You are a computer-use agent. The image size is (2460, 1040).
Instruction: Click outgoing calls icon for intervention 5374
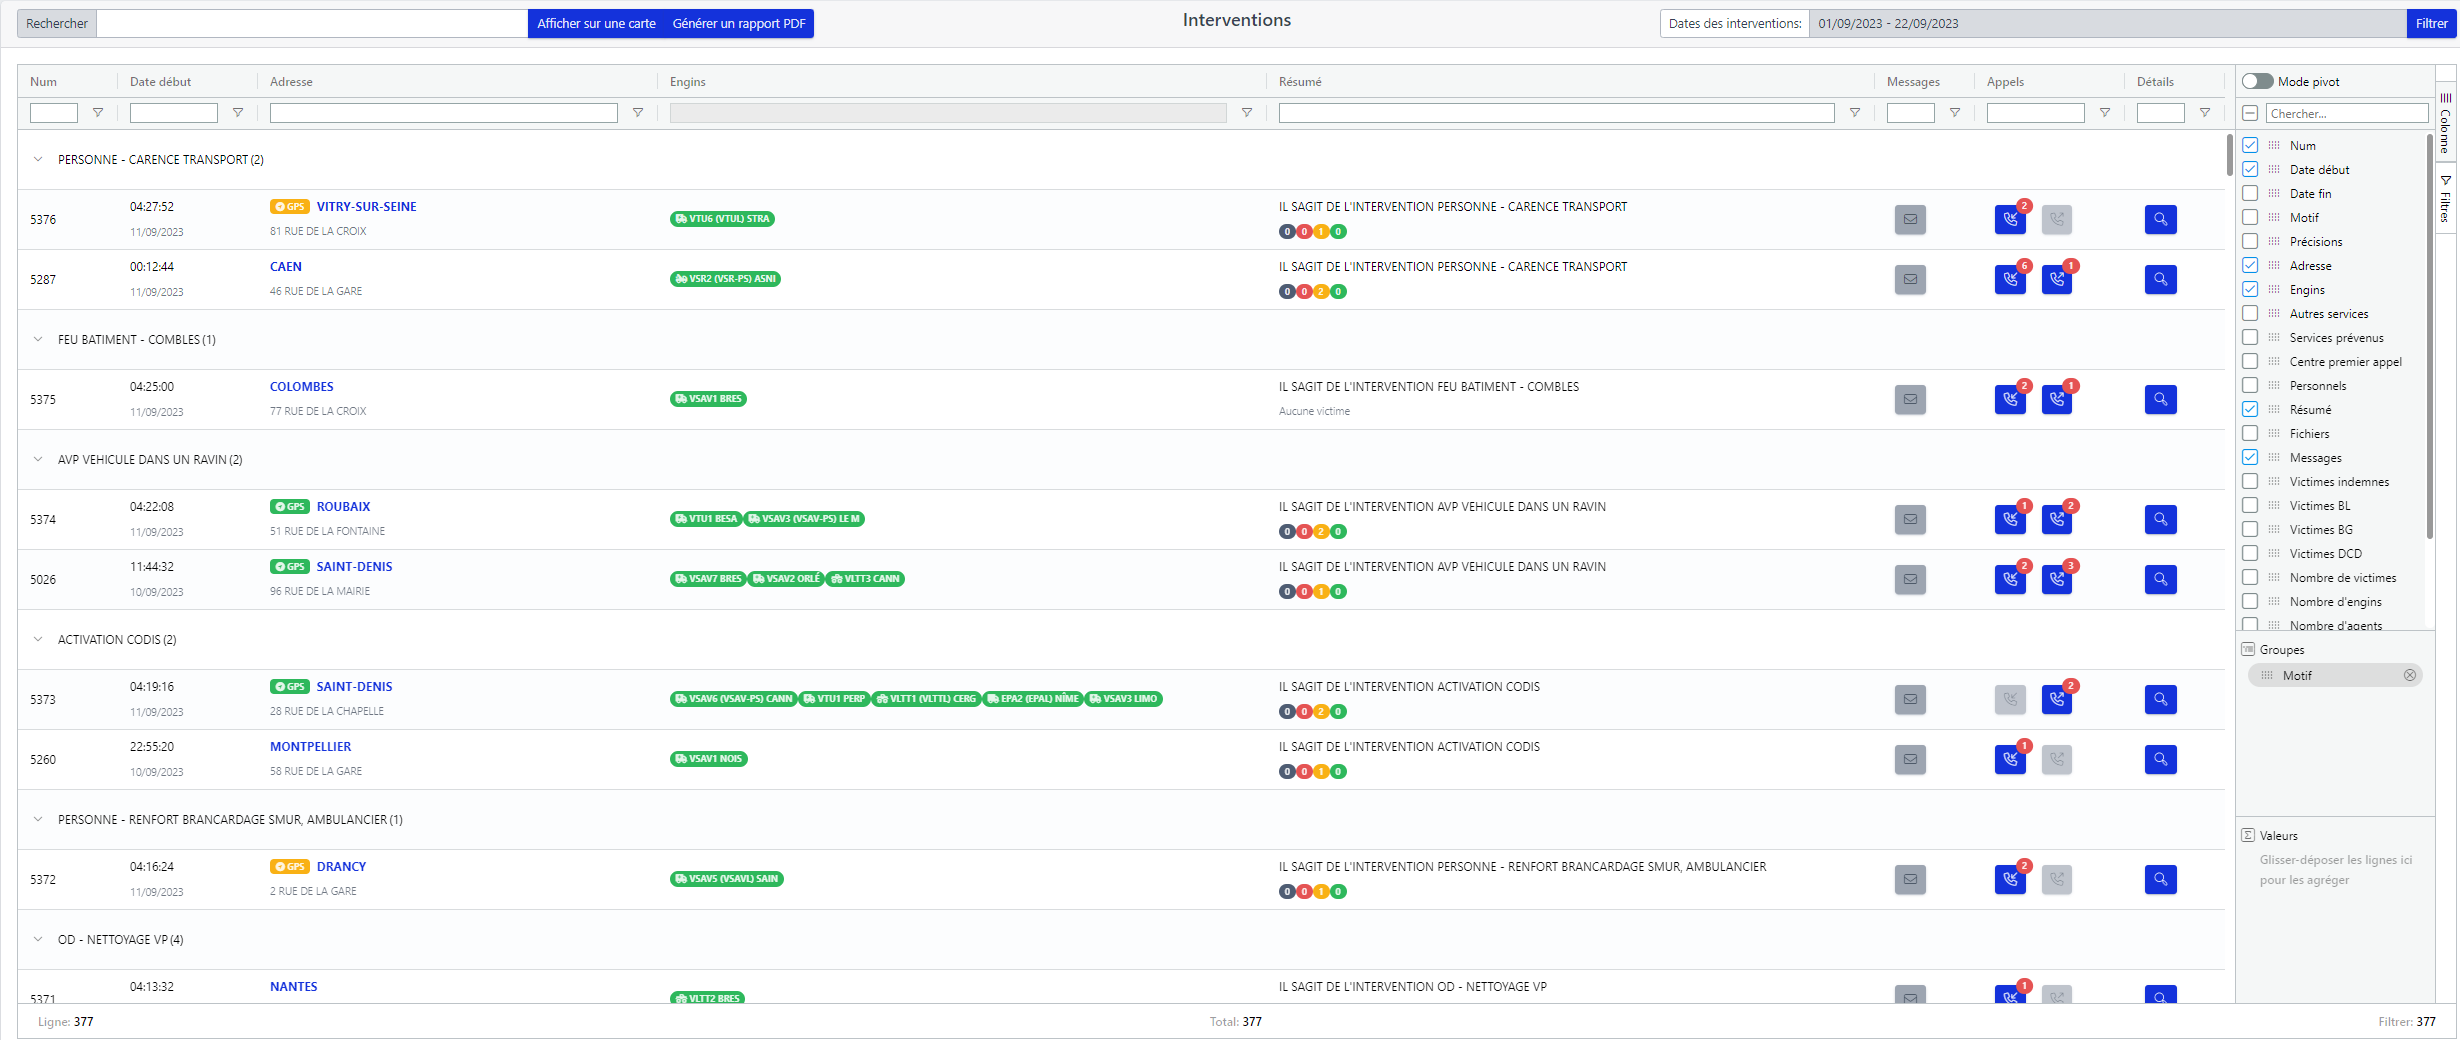coord(2057,520)
